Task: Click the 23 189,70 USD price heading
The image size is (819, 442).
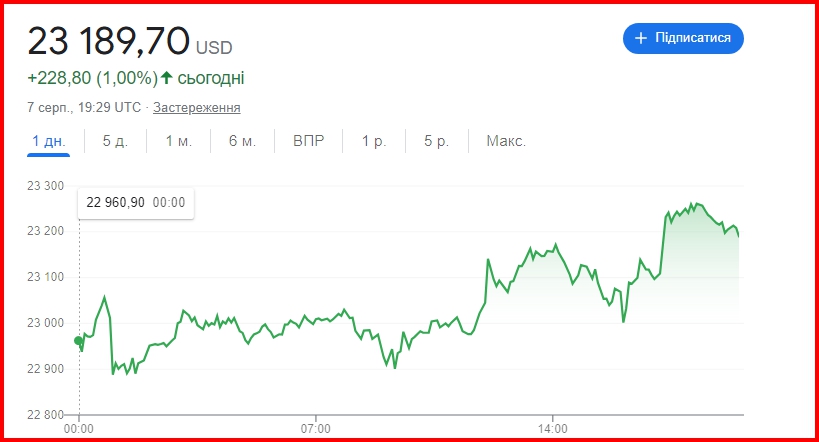Action: point(130,41)
